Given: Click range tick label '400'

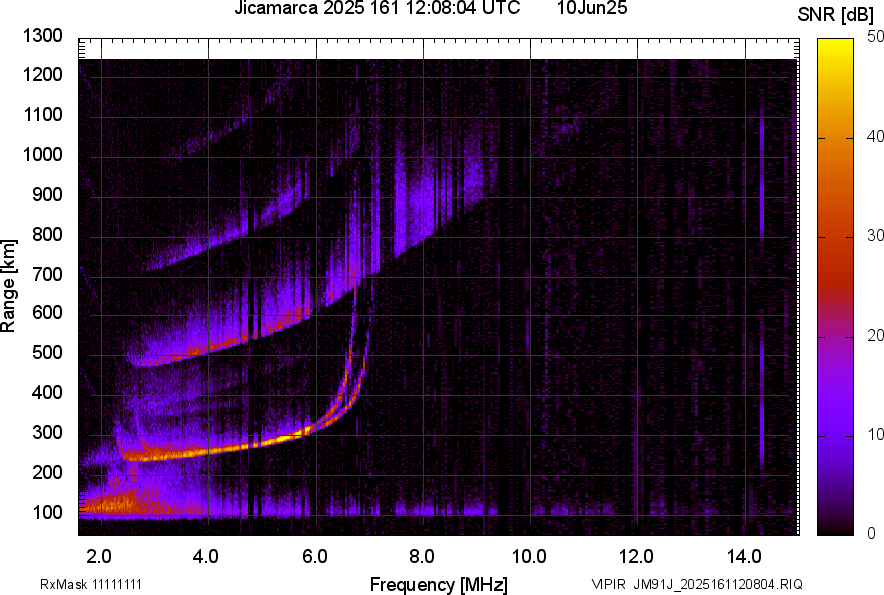Looking at the screenshot, I should click(47, 392).
